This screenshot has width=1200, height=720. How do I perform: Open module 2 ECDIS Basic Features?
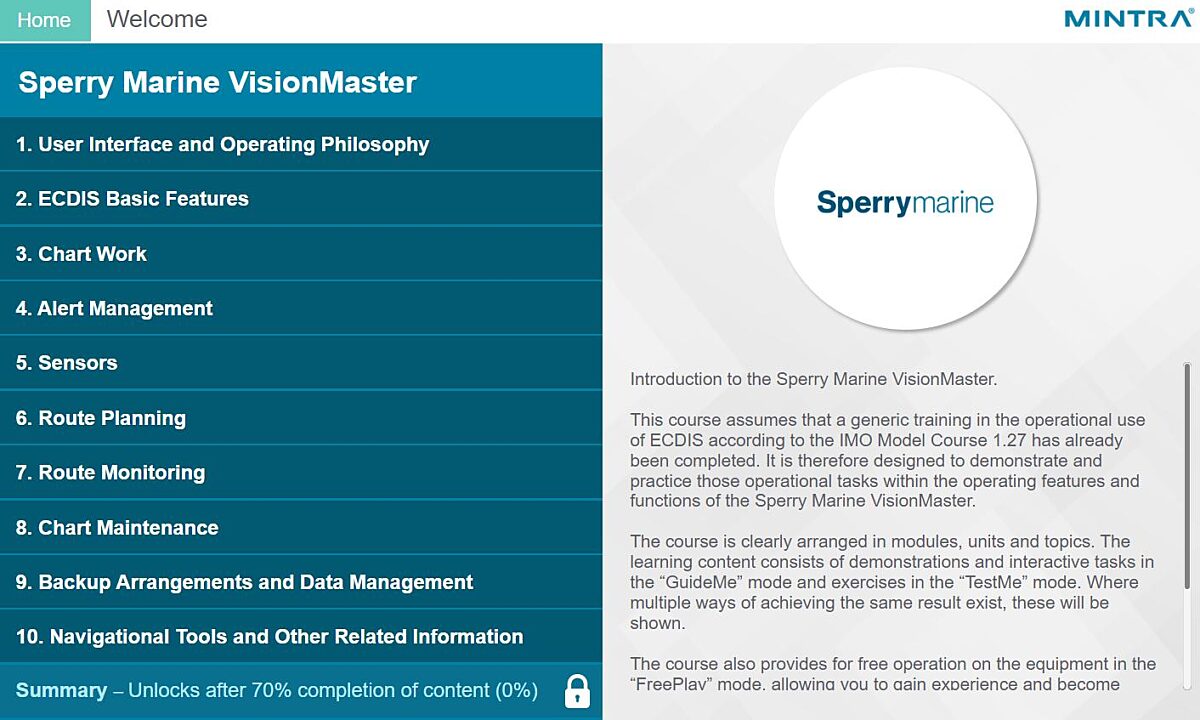pyautogui.click(x=301, y=199)
